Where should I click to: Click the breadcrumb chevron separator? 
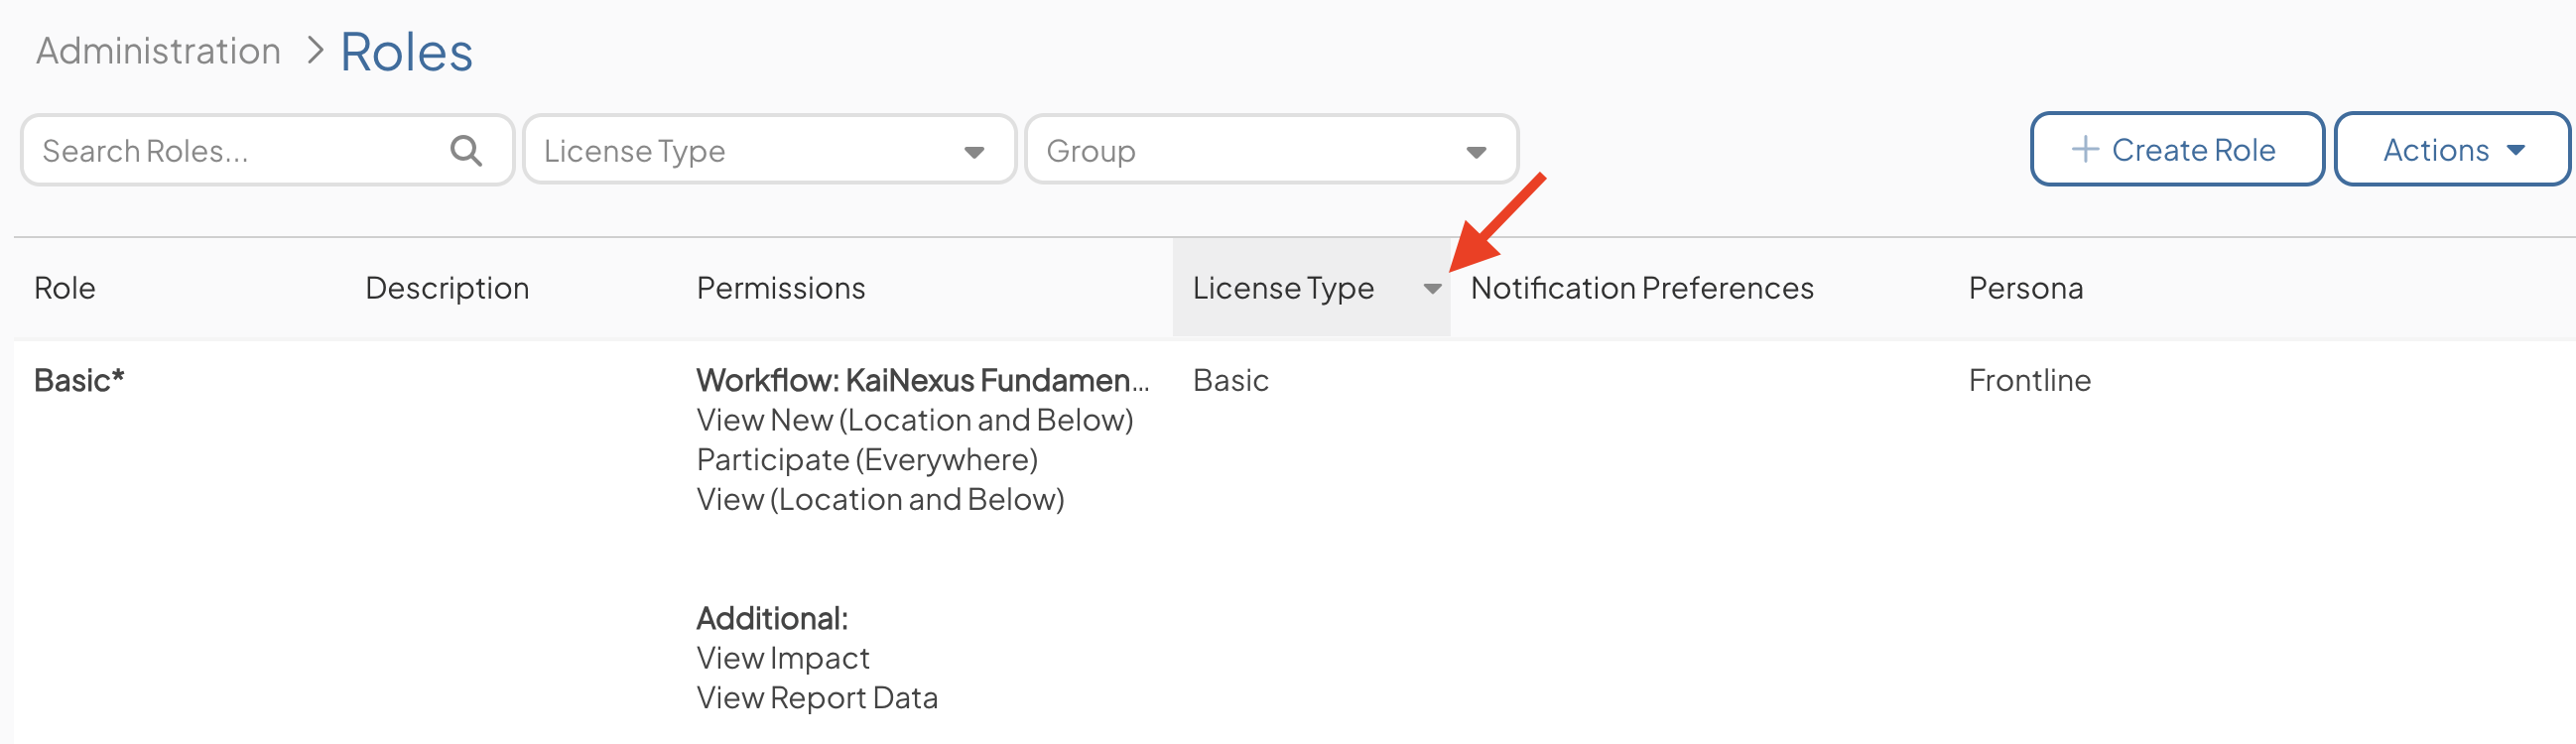(316, 50)
